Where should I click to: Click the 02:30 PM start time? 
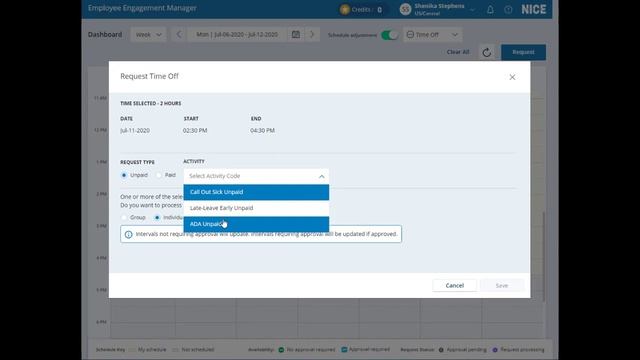click(195, 131)
